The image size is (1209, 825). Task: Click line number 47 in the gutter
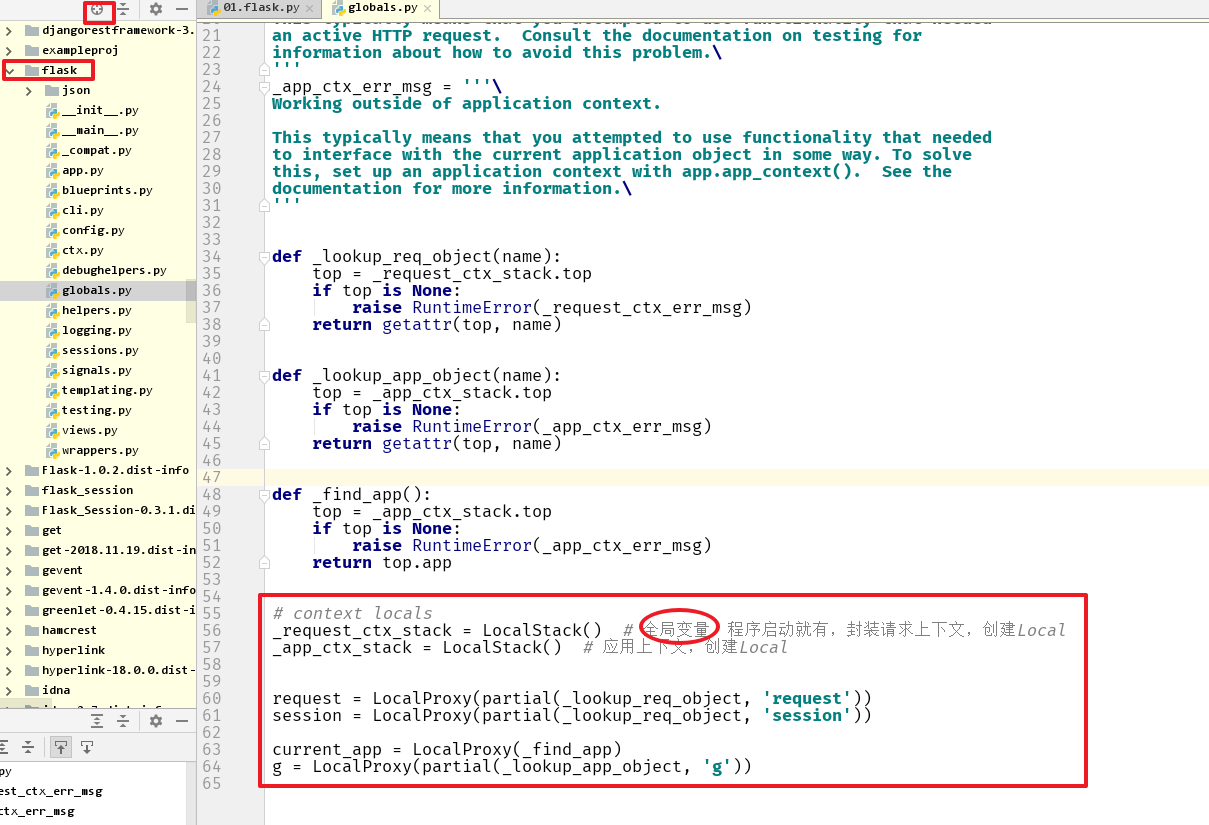point(211,477)
